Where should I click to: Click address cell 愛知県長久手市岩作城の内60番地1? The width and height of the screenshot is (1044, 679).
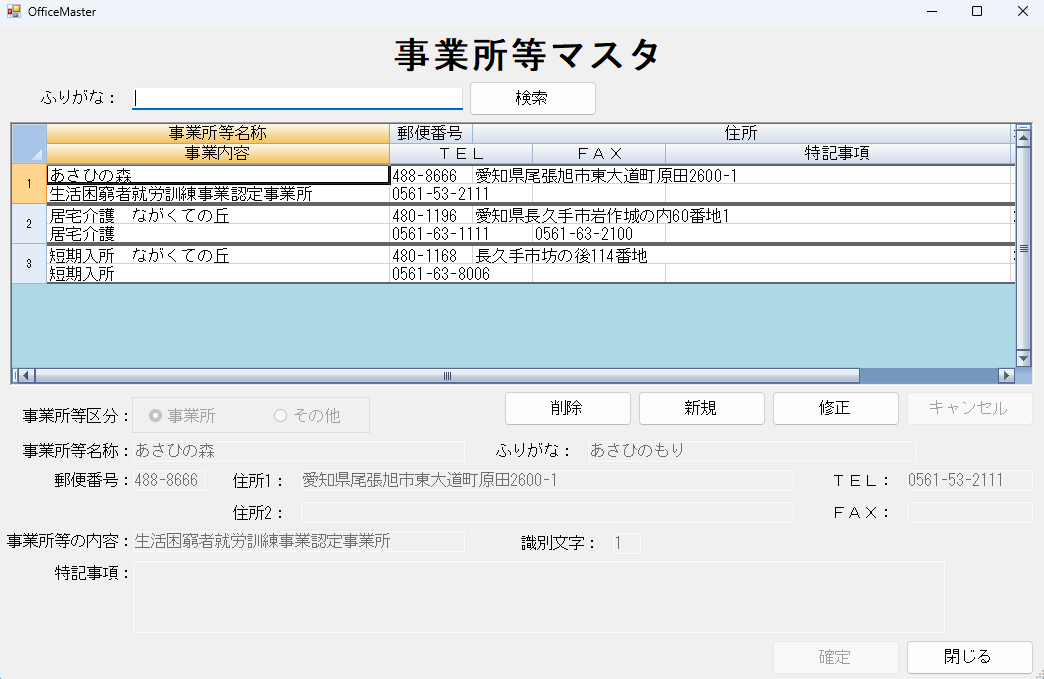(x=742, y=215)
